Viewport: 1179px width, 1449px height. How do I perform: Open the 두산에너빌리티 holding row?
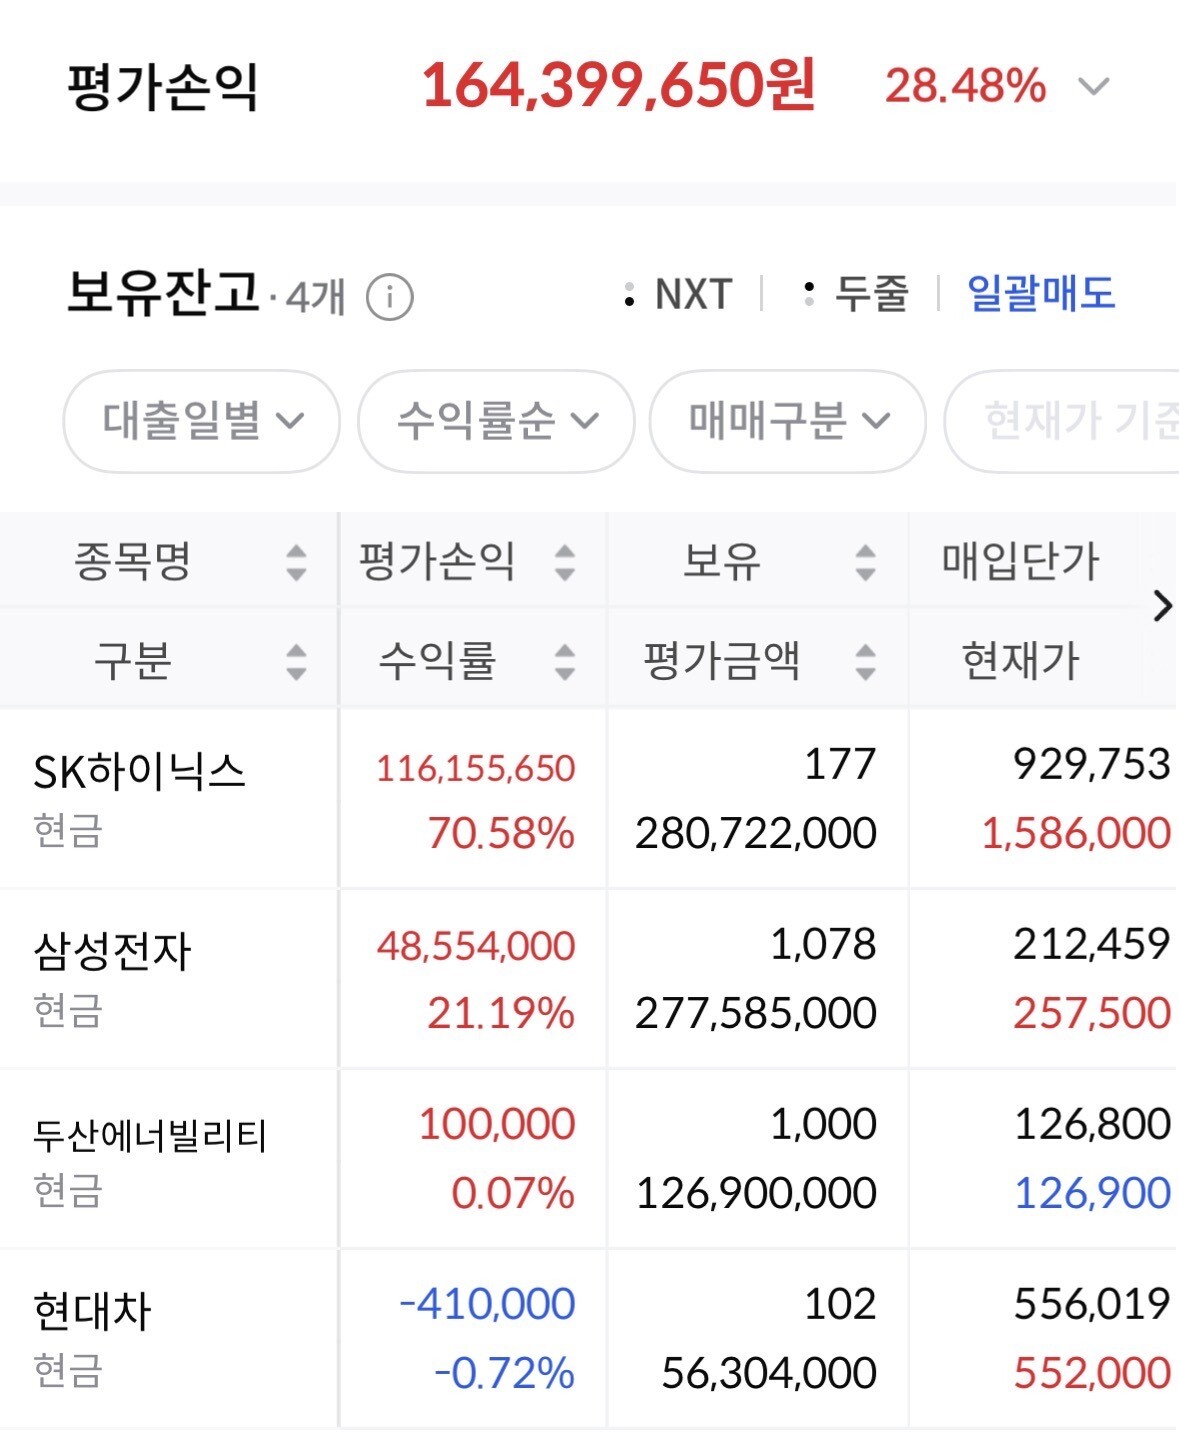click(589, 1158)
